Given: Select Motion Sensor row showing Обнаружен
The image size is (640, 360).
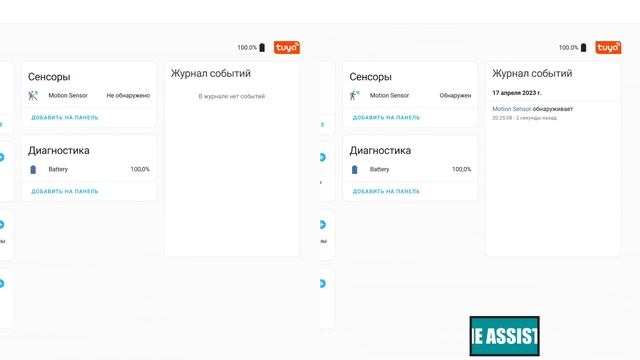Looking at the screenshot, I should (410, 96).
